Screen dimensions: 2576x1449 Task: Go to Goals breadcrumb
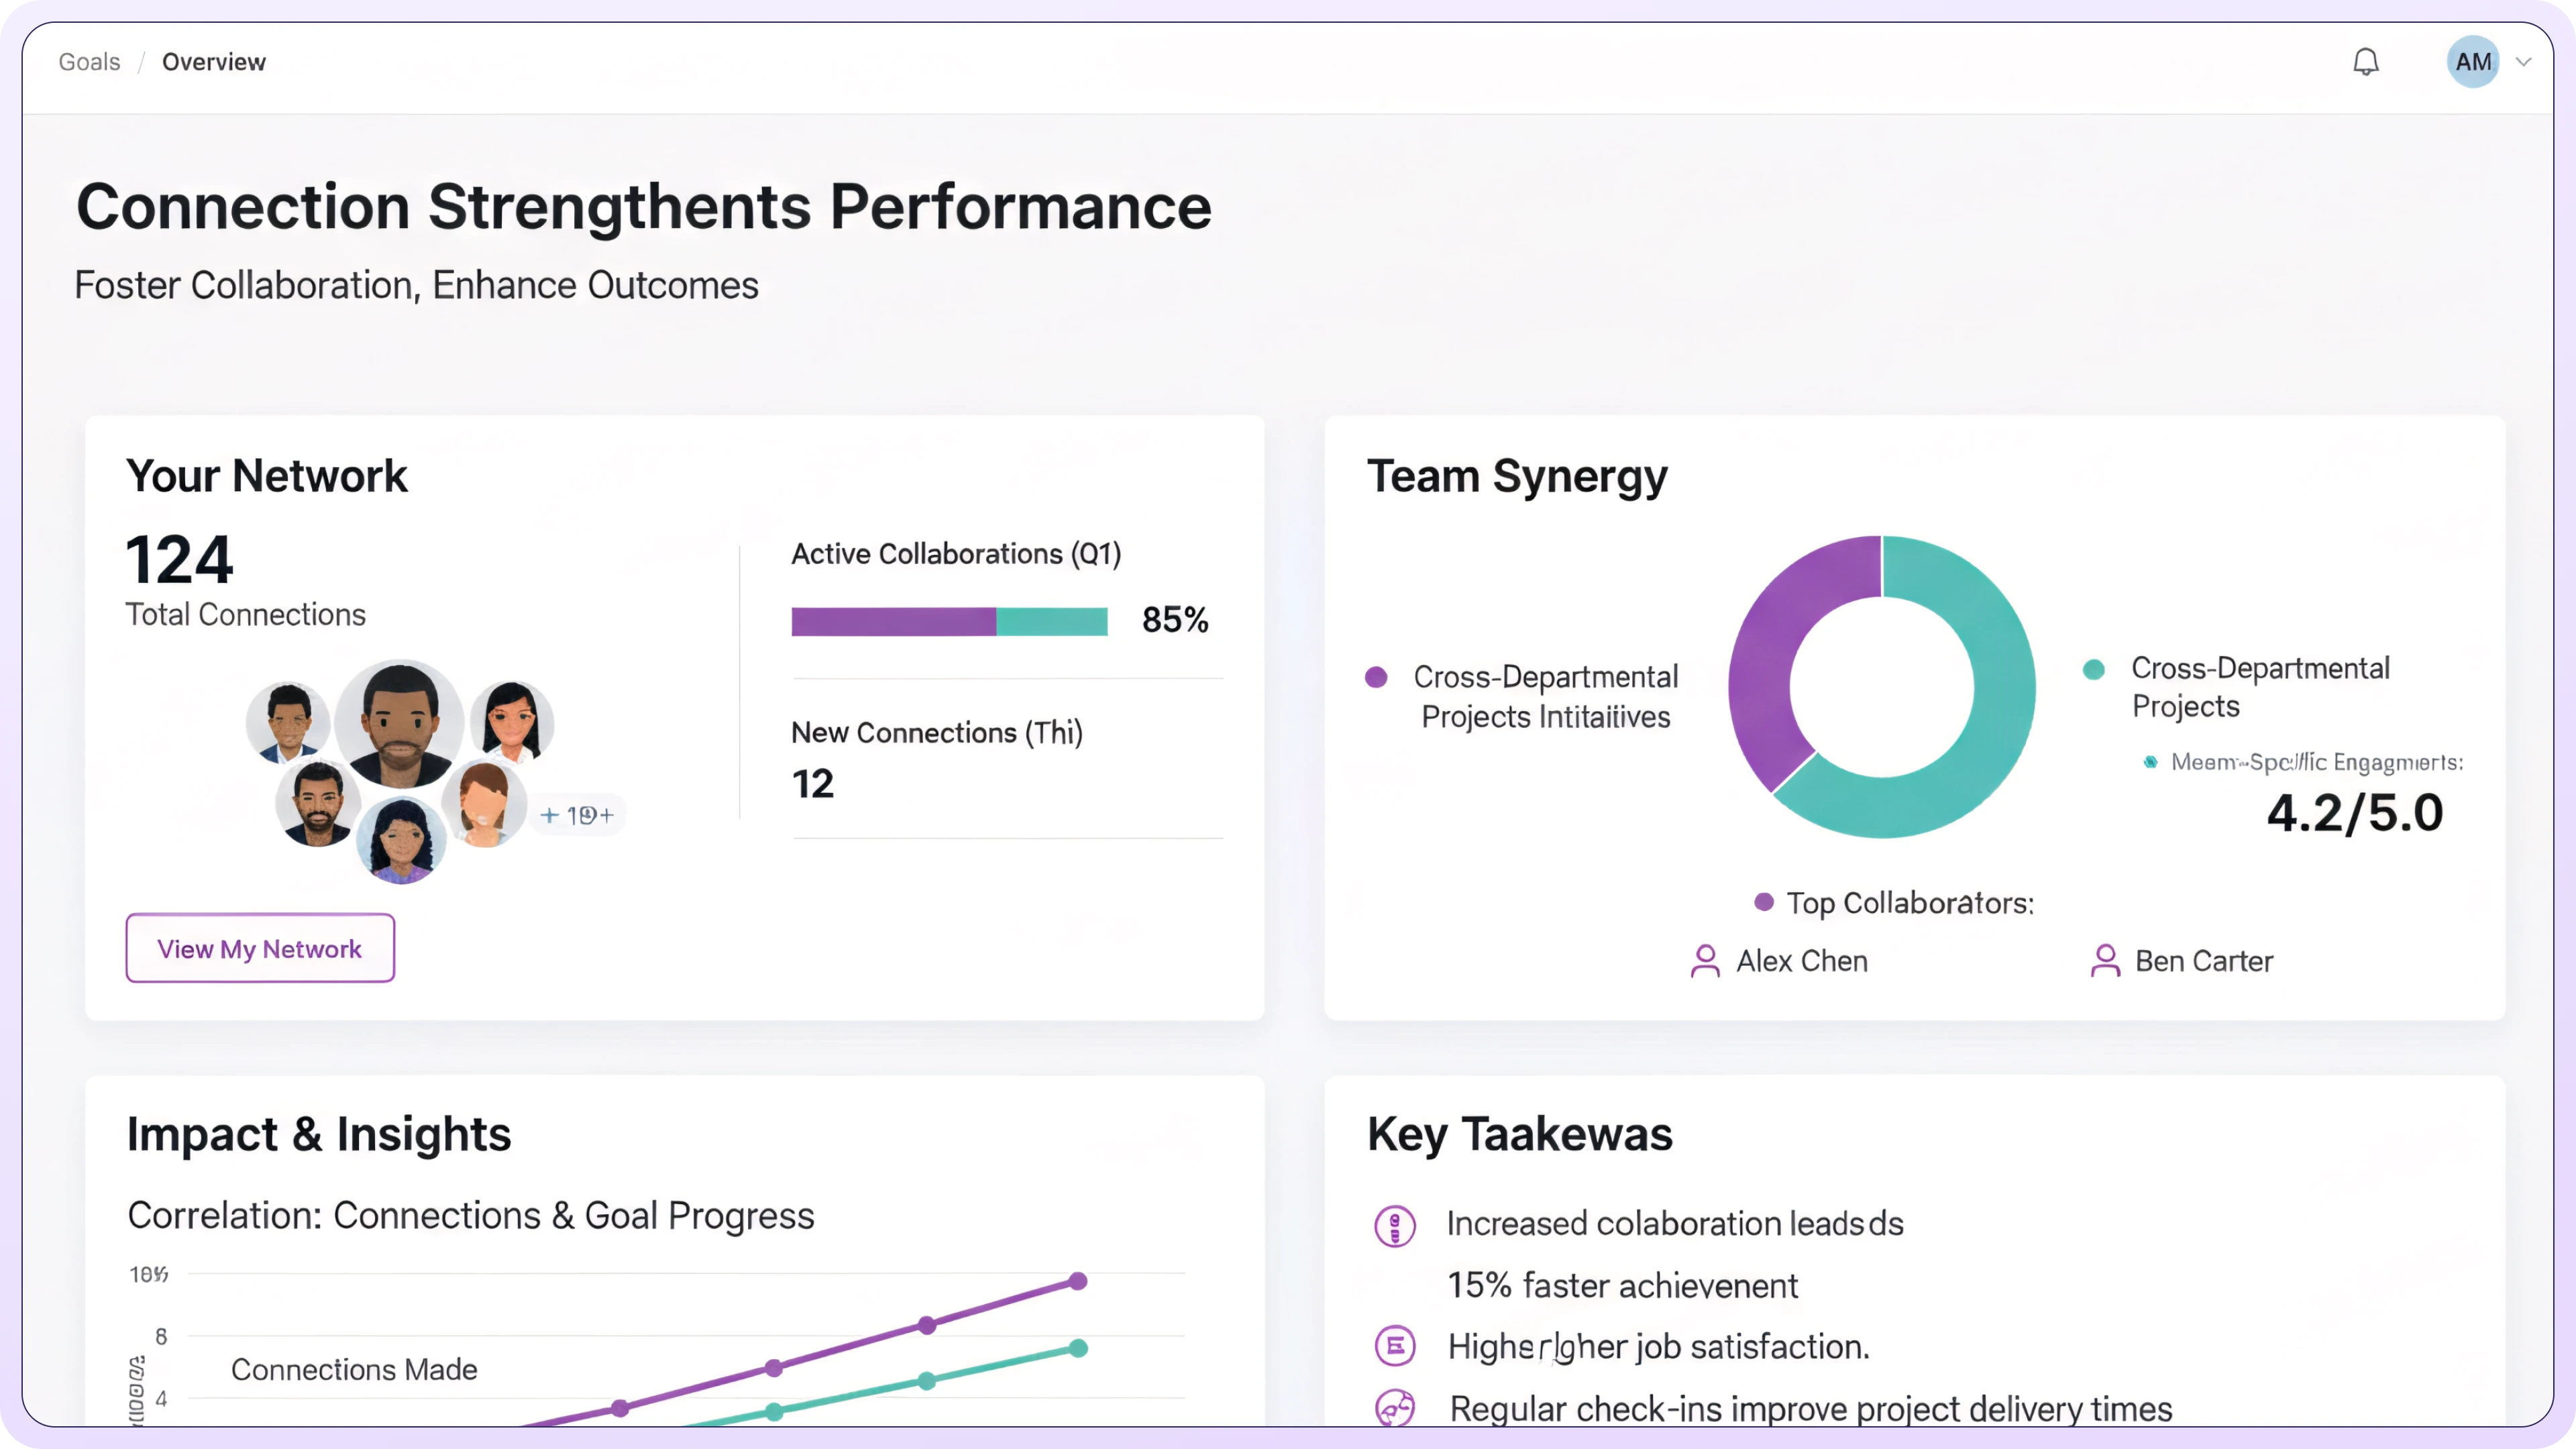coord(89,62)
